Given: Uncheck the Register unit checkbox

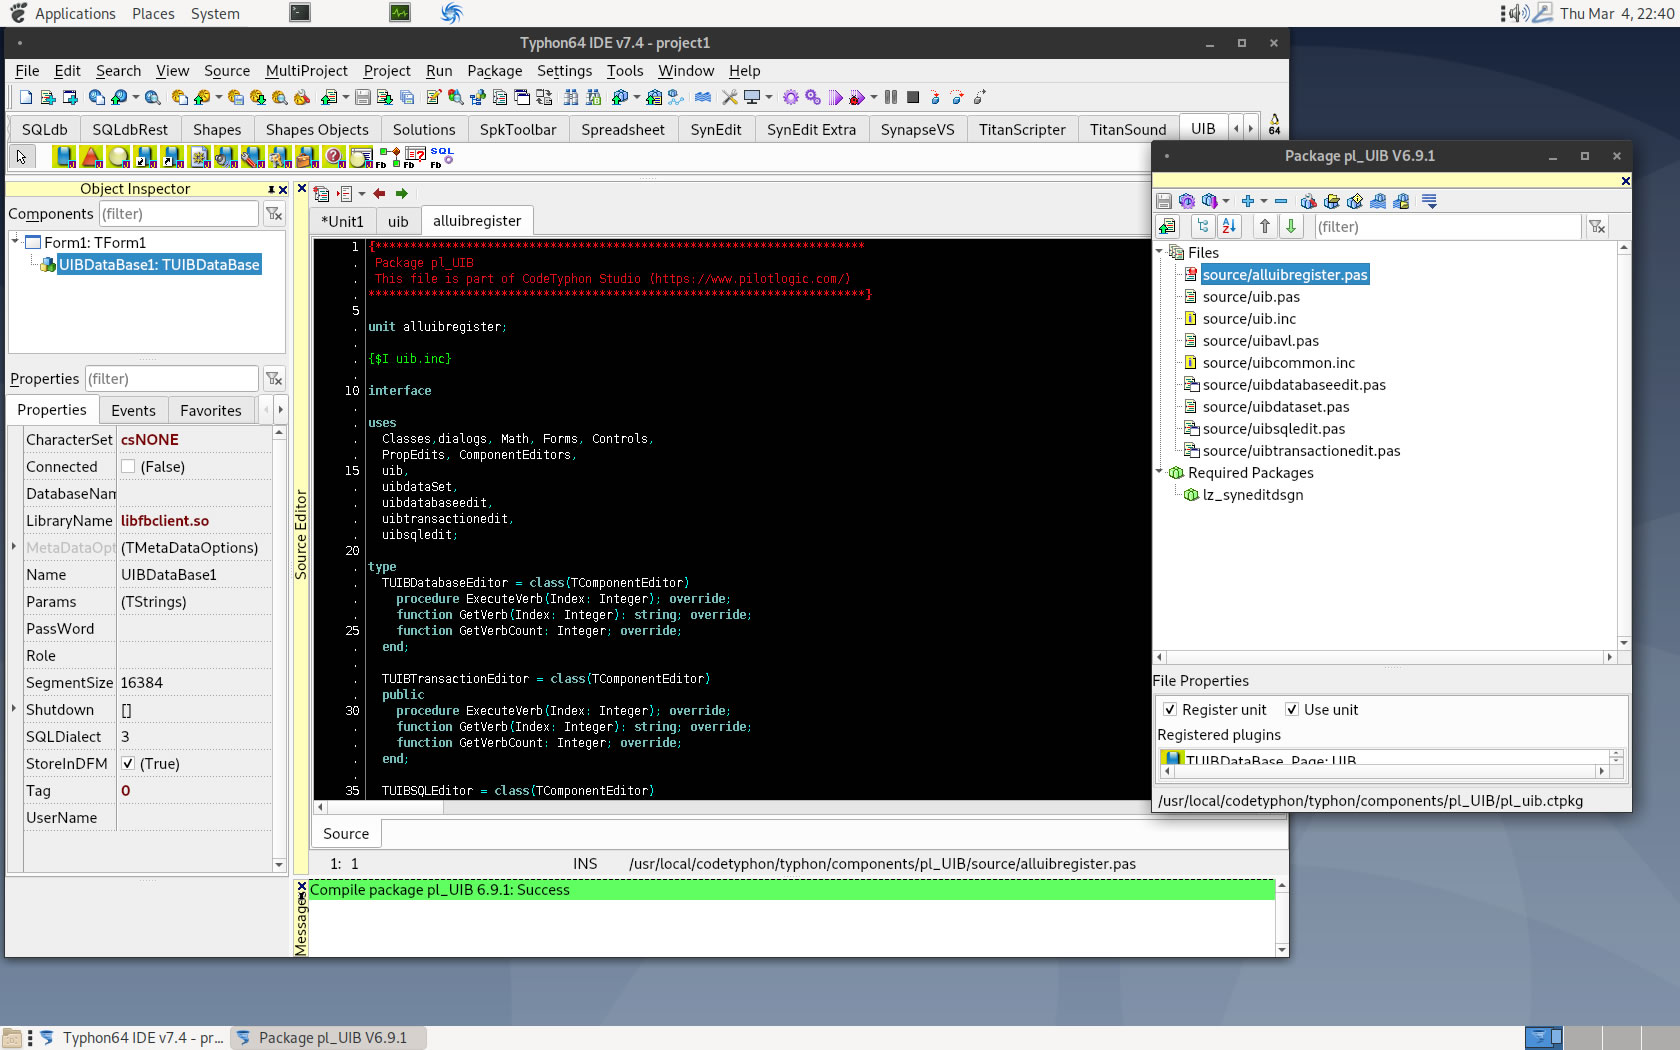Looking at the screenshot, I should click(1170, 710).
